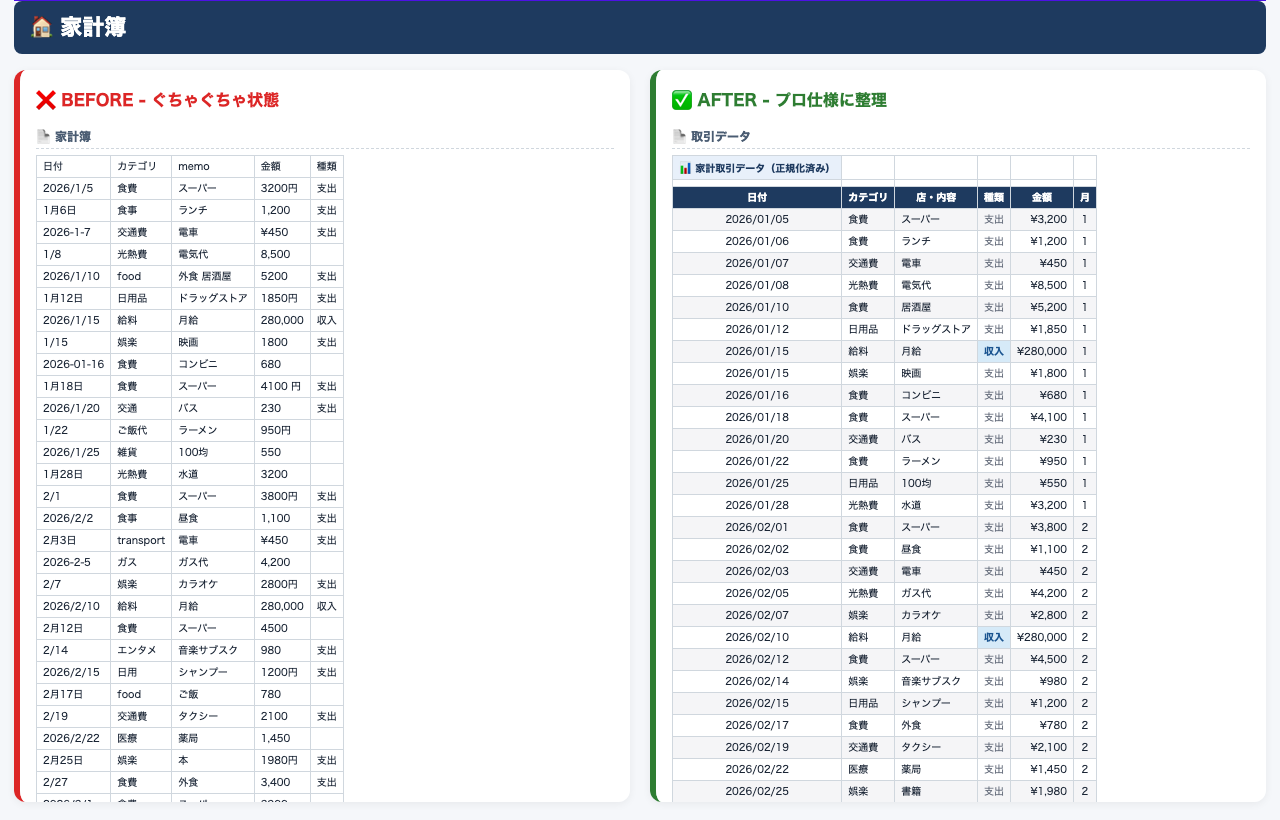The width and height of the screenshot is (1280, 820).
Task: Select the '¥5,200' amount cell
Action: (x=1042, y=307)
